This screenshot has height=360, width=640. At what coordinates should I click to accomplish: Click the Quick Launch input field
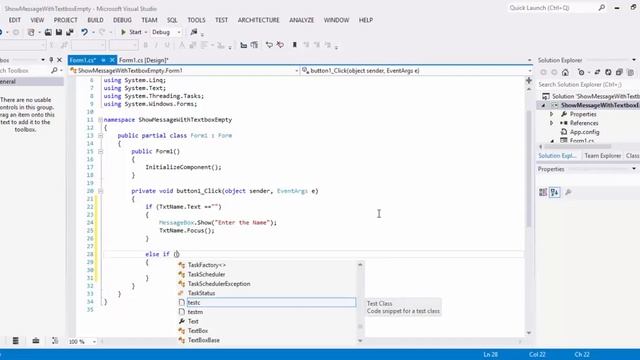click(x=552, y=8)
